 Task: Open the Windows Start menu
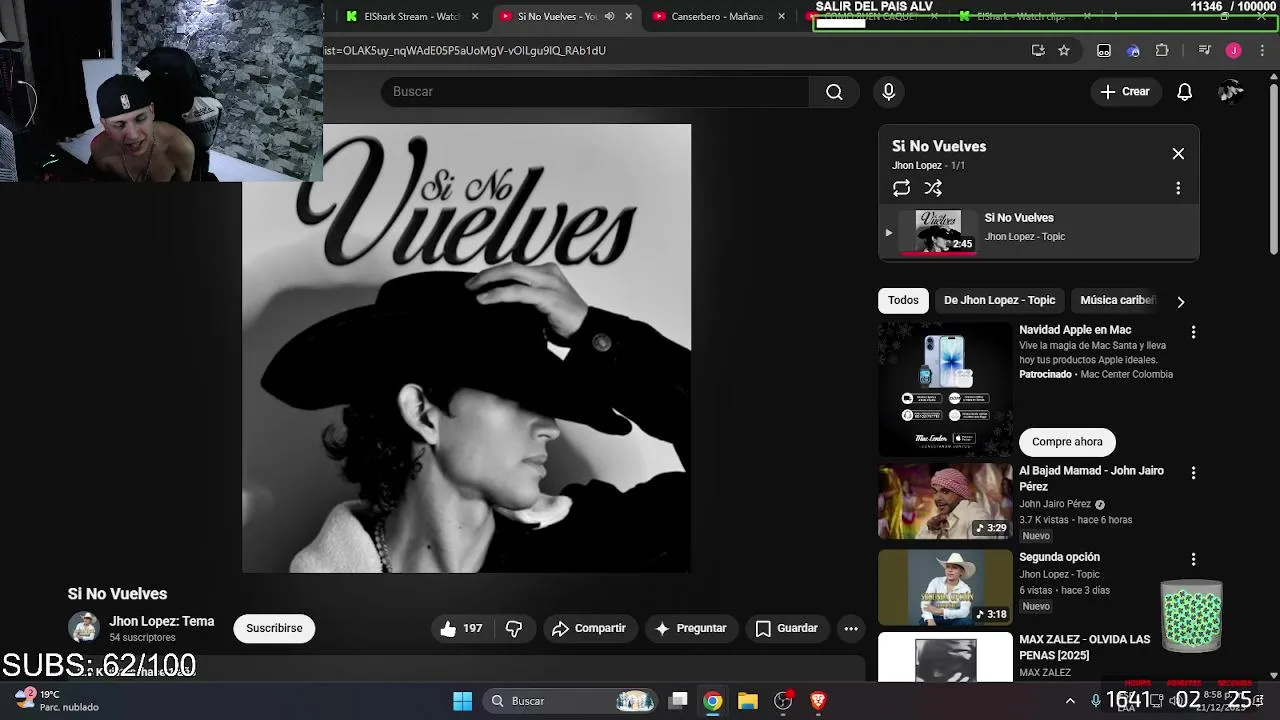(462, 701)
